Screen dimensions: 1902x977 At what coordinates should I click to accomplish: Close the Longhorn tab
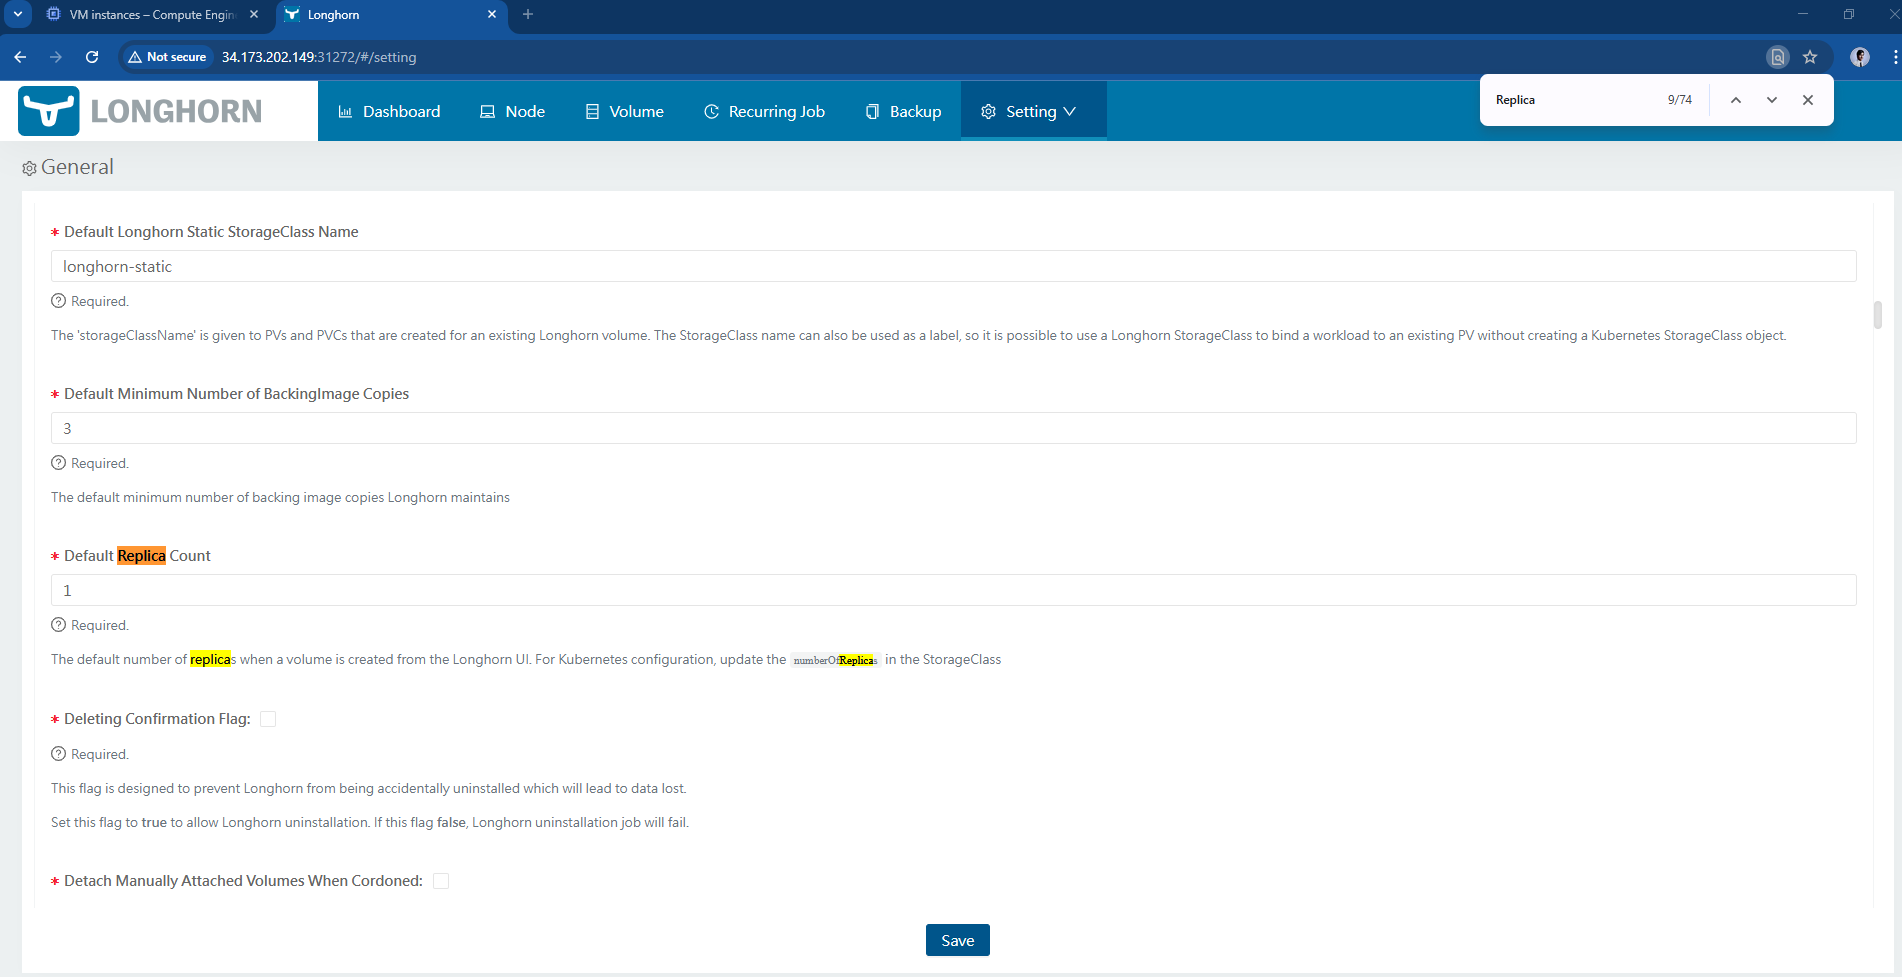[492, 15]
